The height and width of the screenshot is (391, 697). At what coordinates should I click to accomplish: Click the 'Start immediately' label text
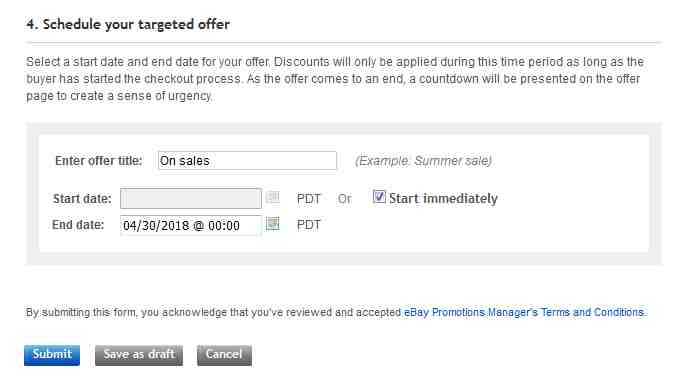tap(443, 198)
